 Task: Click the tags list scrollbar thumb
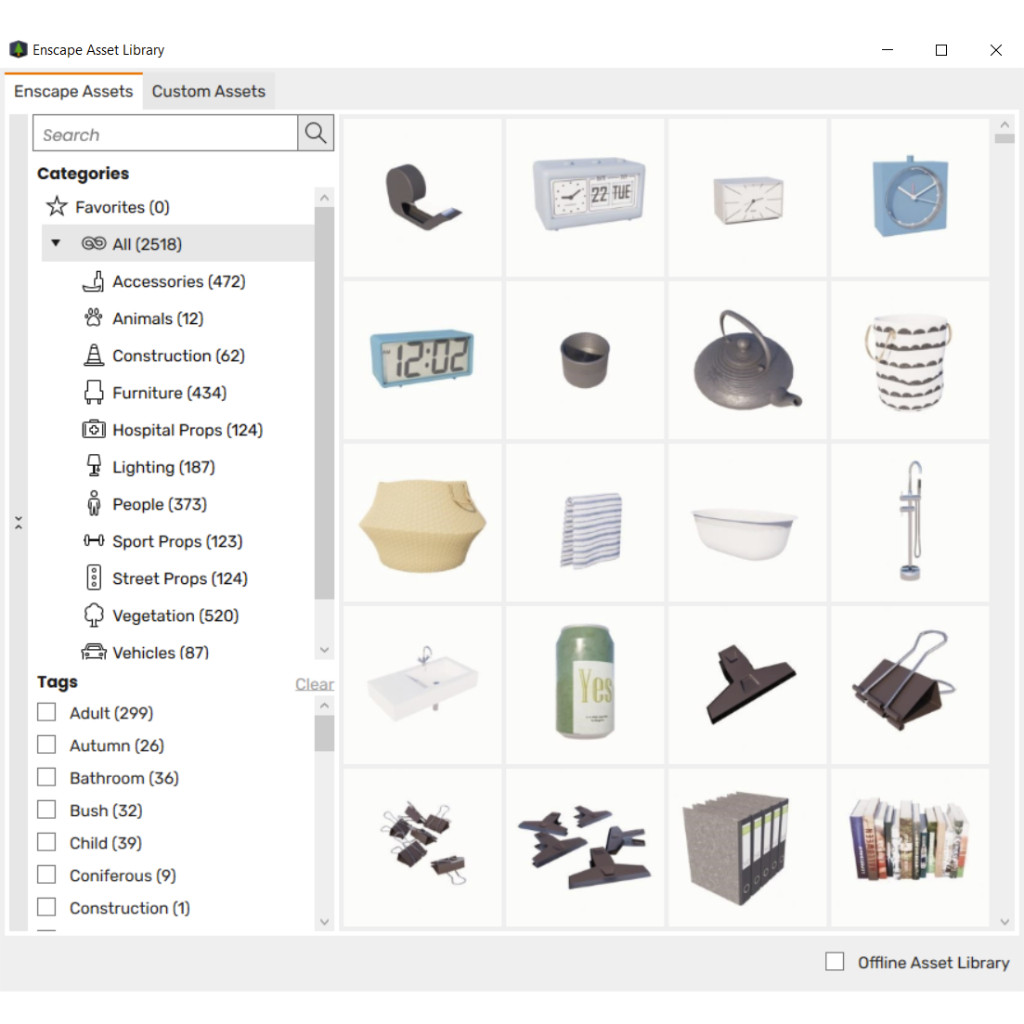coord(325,733)
